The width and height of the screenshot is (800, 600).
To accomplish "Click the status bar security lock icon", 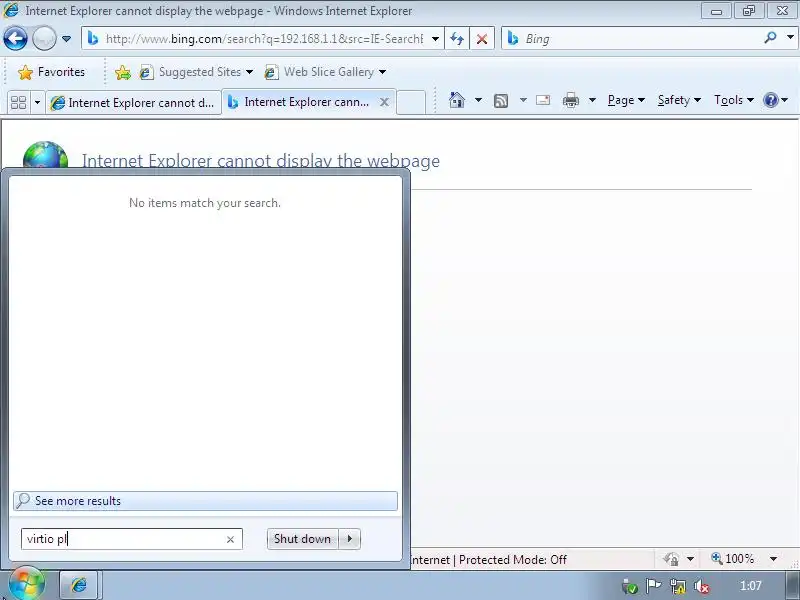I will pyautogui.click(x=671, y=559).
